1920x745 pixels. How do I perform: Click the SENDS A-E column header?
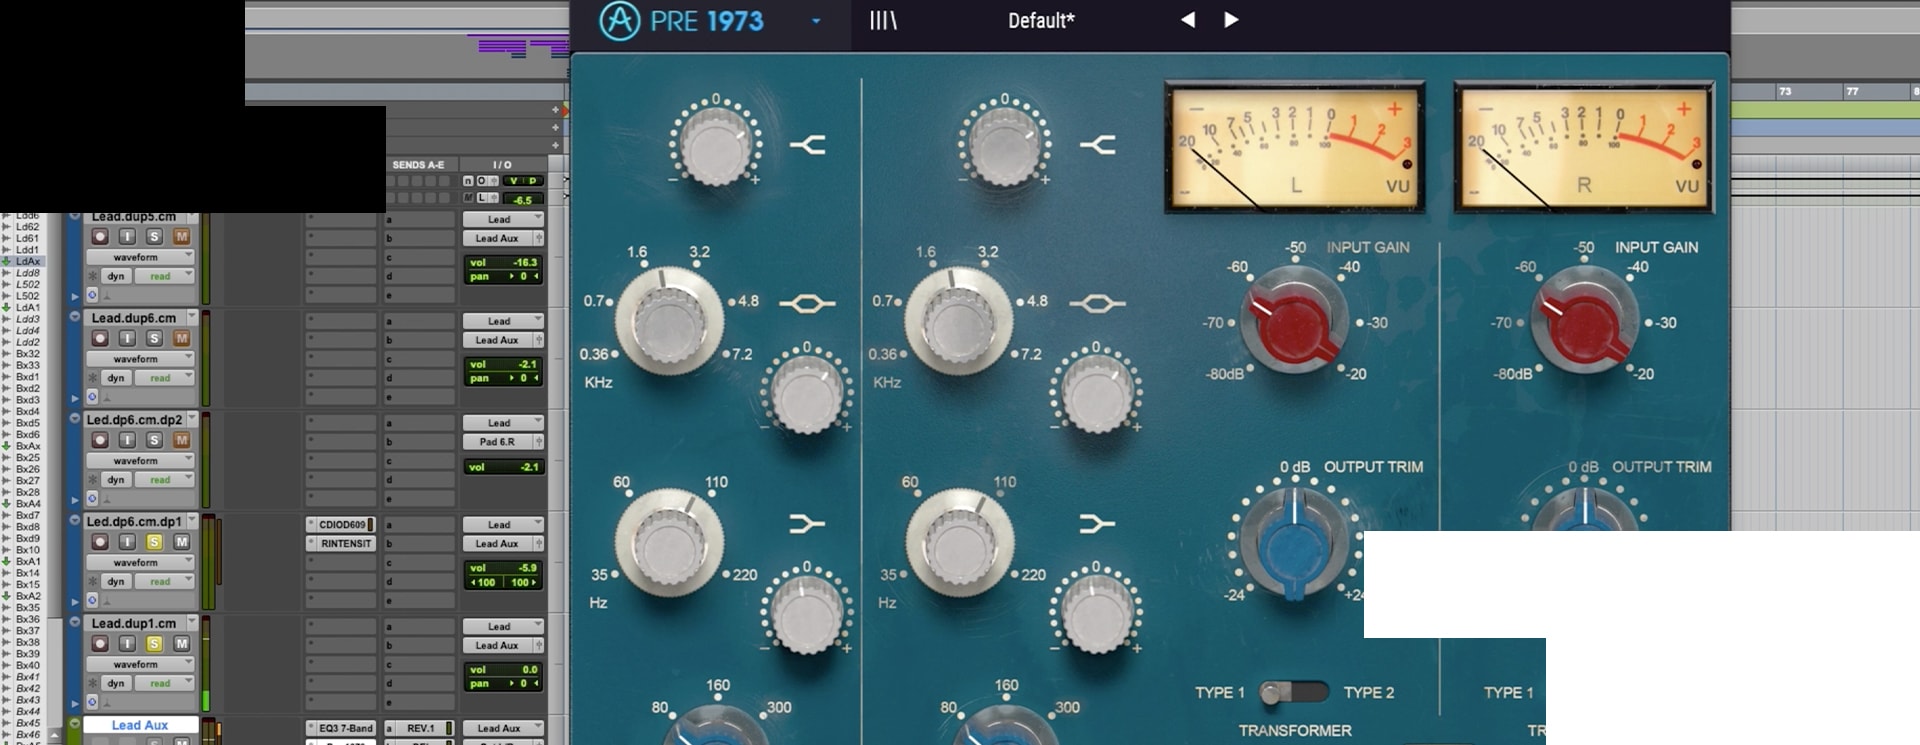[419, 165]
